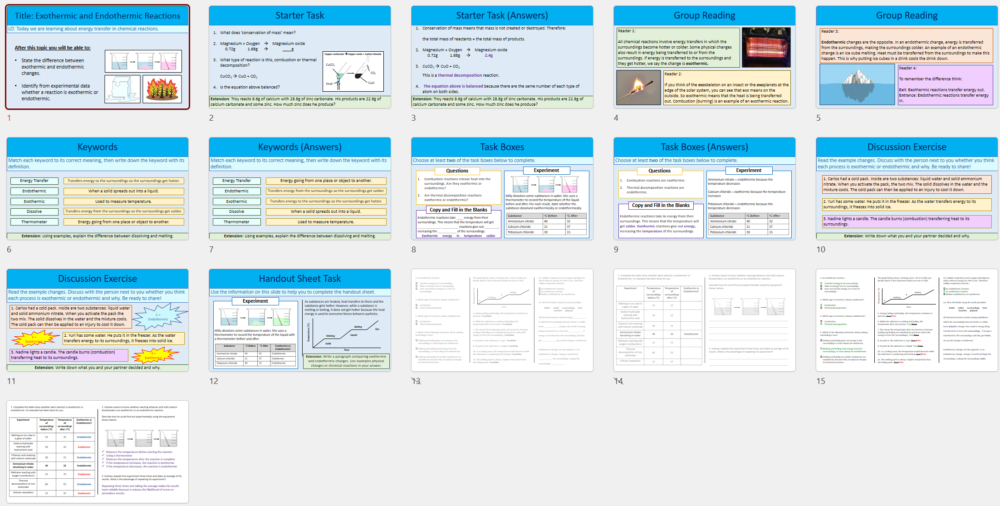
Task: Click 'Keywords (Answers)' heading on slide 7
Action: (300, 147)
